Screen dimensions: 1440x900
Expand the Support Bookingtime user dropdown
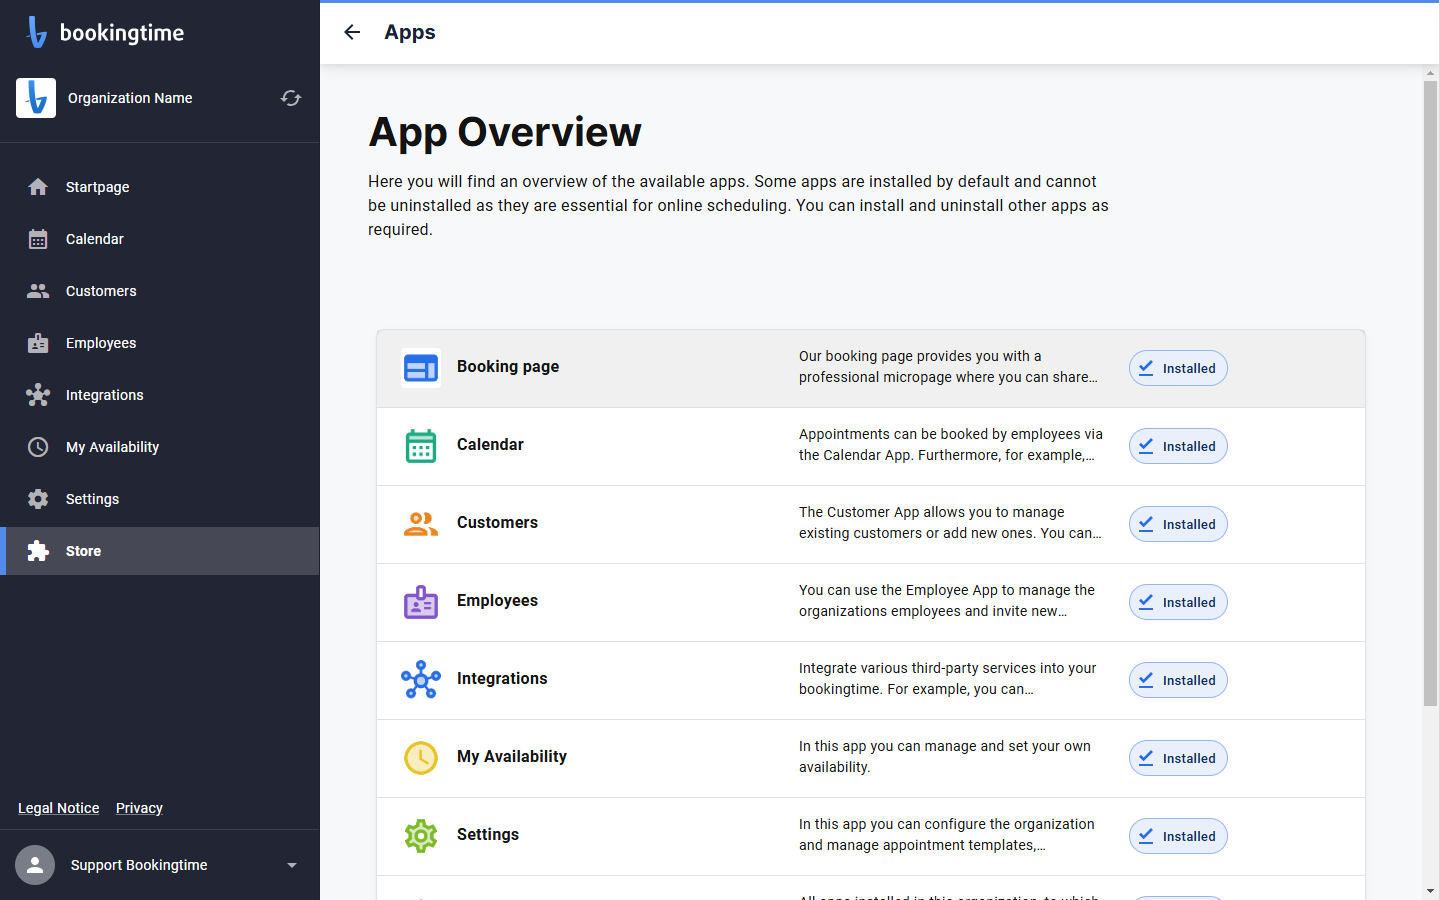point(292,865)
